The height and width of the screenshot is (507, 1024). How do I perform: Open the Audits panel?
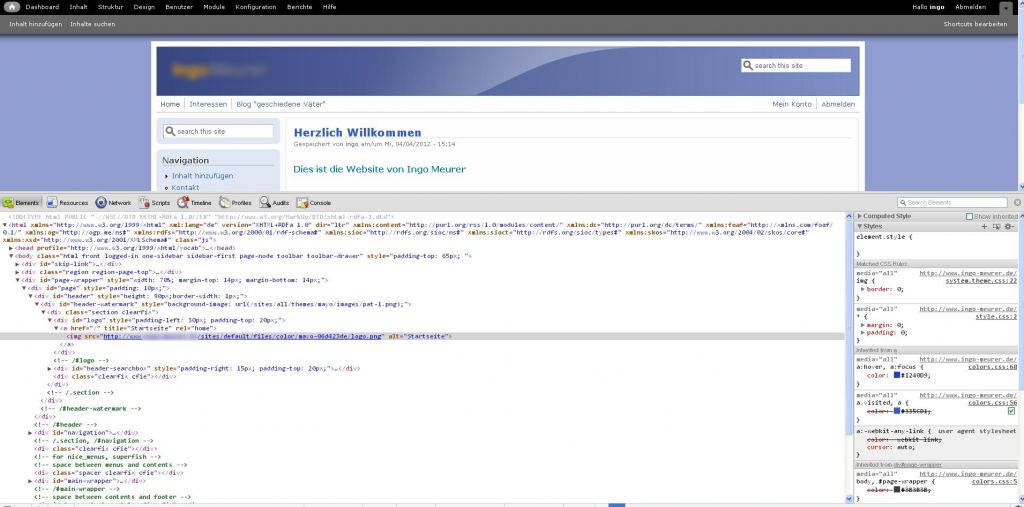274,202
